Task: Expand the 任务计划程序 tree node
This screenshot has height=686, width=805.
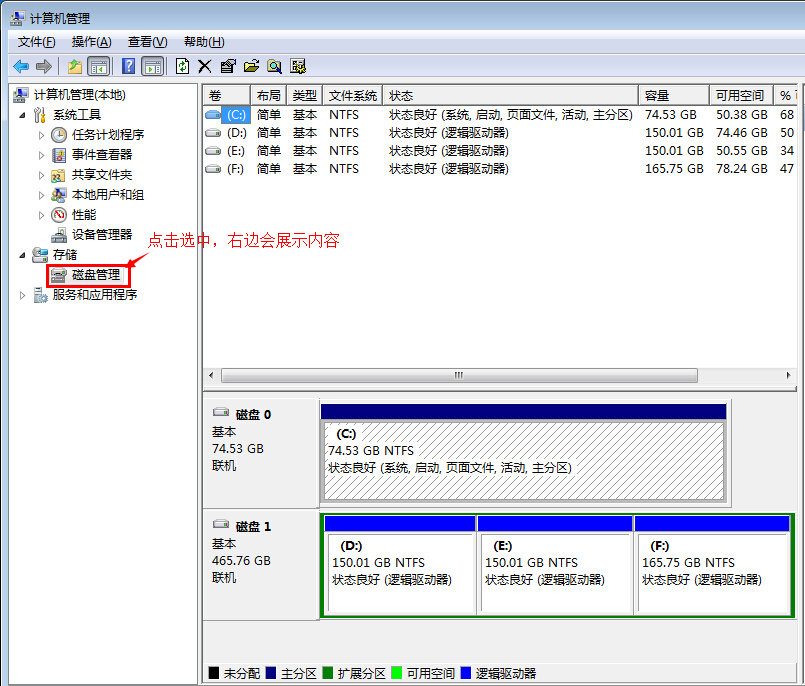Action: click(x=41, y=135)
